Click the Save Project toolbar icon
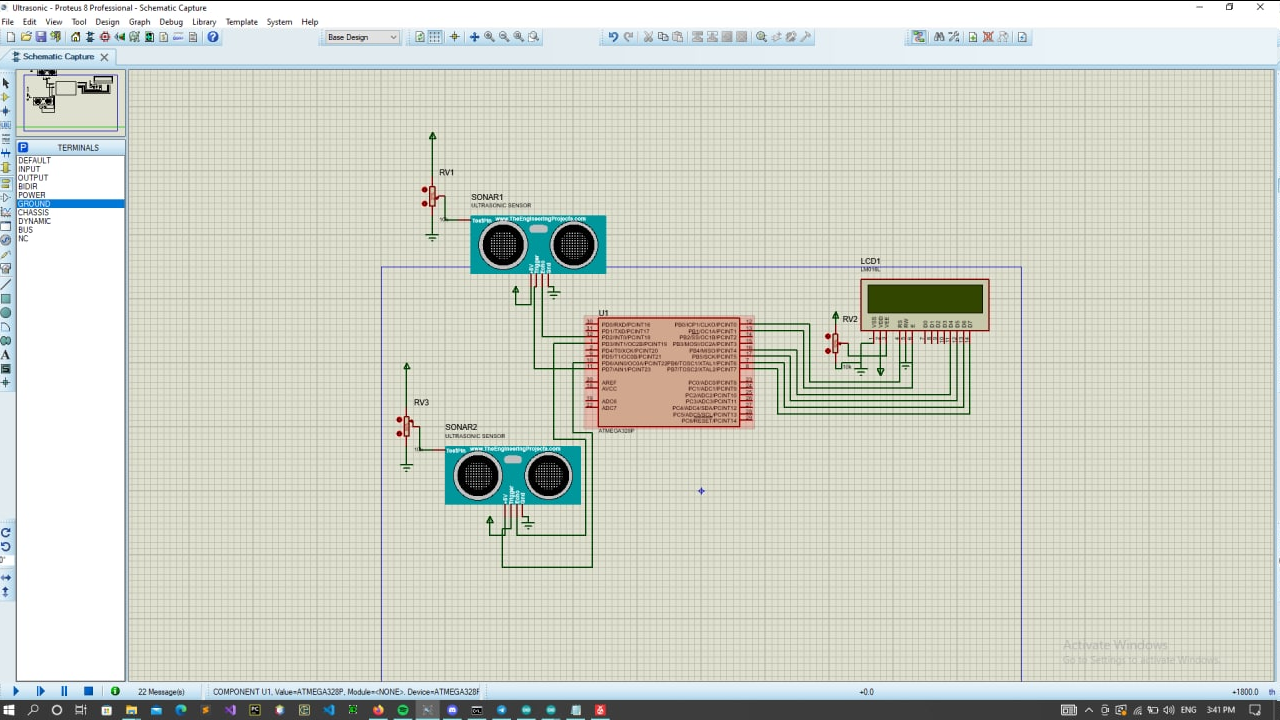This screenshot has height=720, width=1280. [41, 37]
